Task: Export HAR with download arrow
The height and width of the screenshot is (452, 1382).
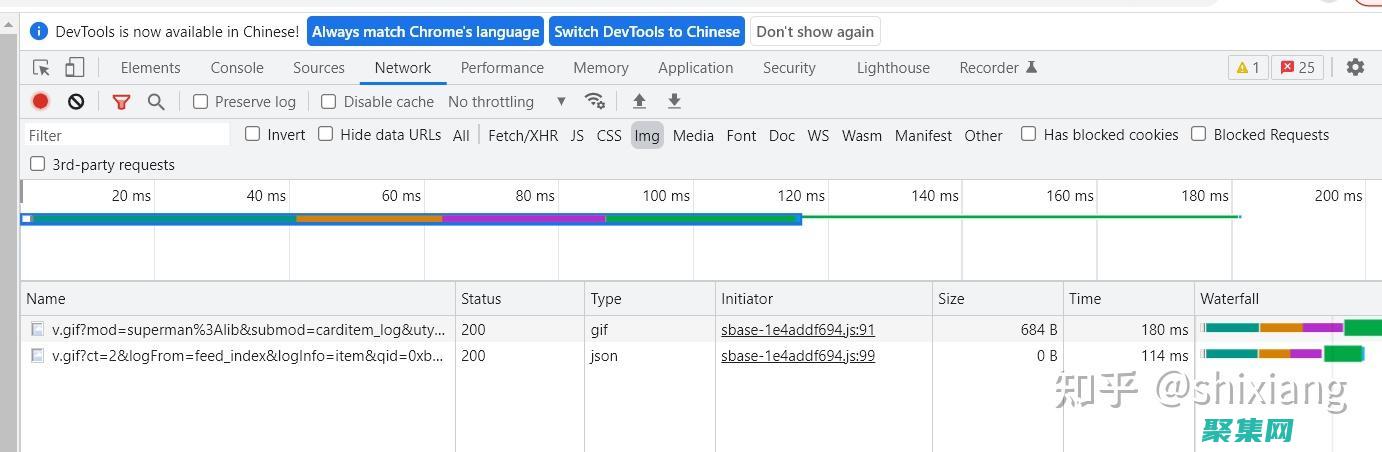Action: click(x=674, y=101)
